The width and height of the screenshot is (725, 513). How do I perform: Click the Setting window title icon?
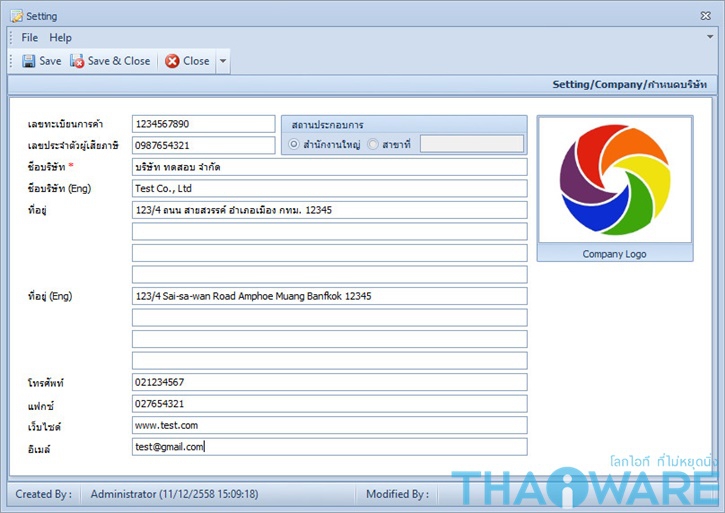click(17, 16)
